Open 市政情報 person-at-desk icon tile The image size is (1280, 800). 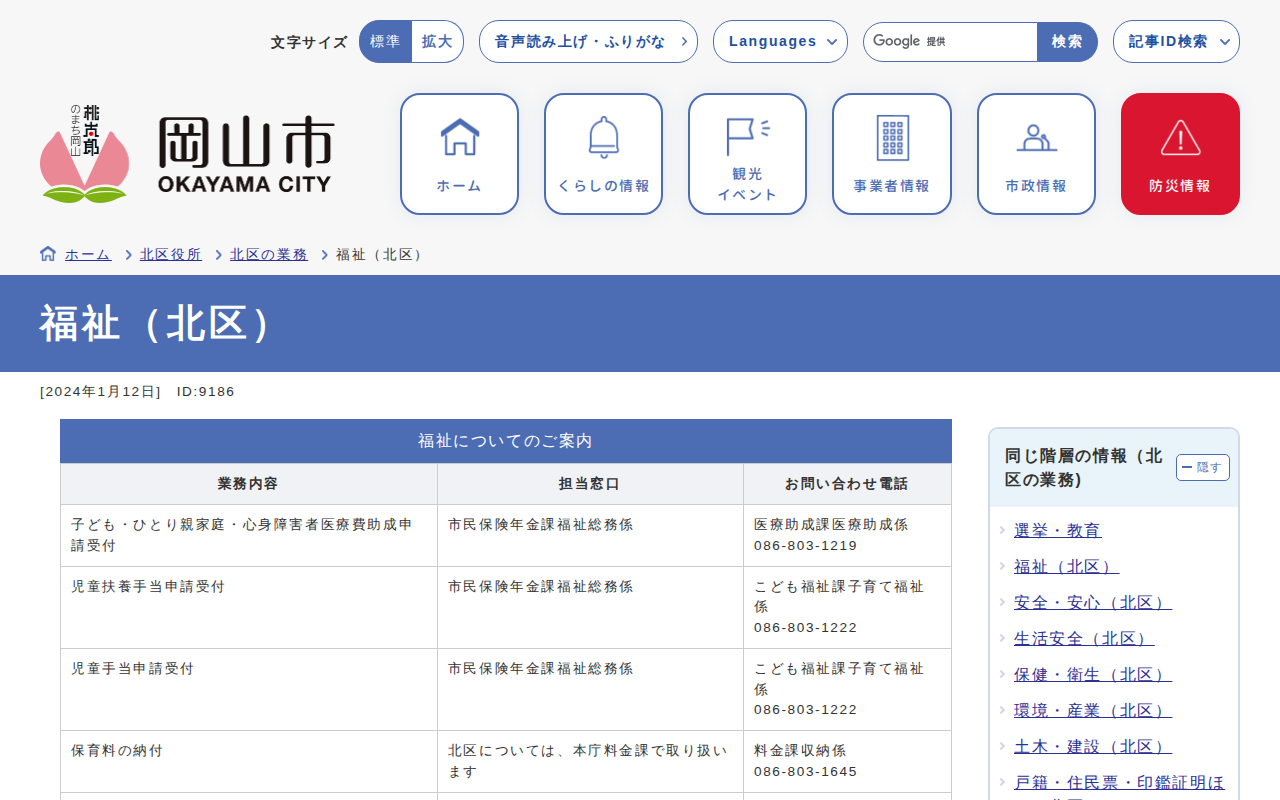(x=1036, y=154)
